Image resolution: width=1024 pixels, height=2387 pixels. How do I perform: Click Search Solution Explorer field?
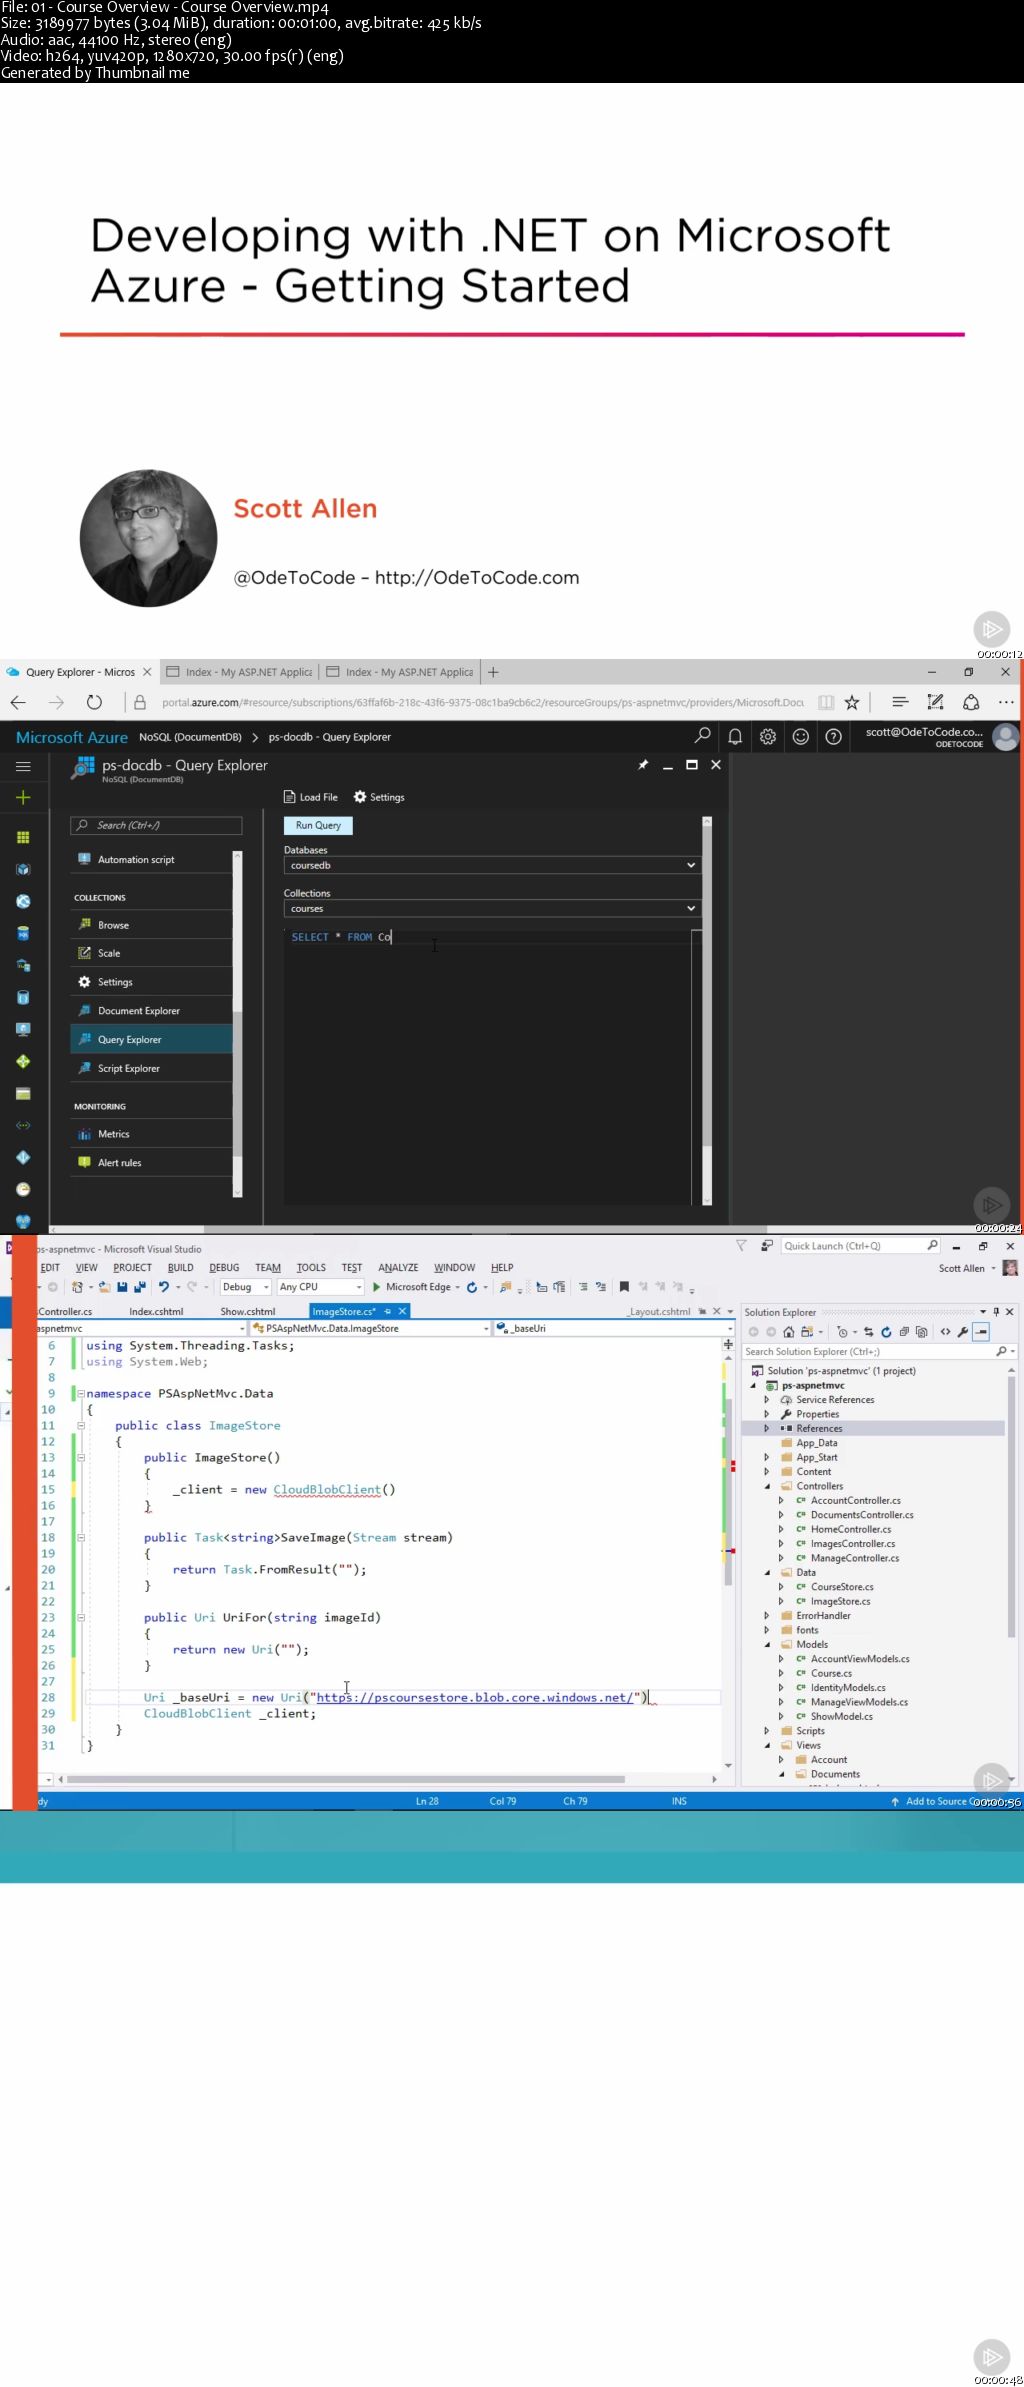click(879, 1351)
